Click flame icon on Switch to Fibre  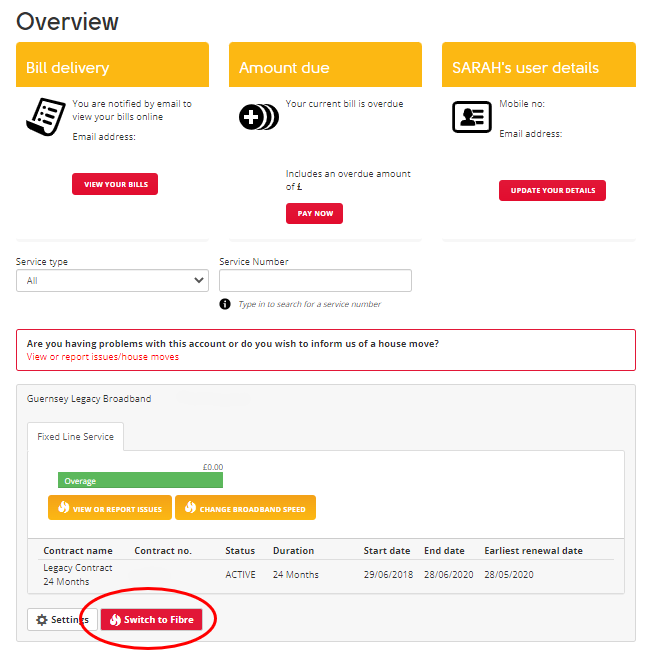point(115,620)
